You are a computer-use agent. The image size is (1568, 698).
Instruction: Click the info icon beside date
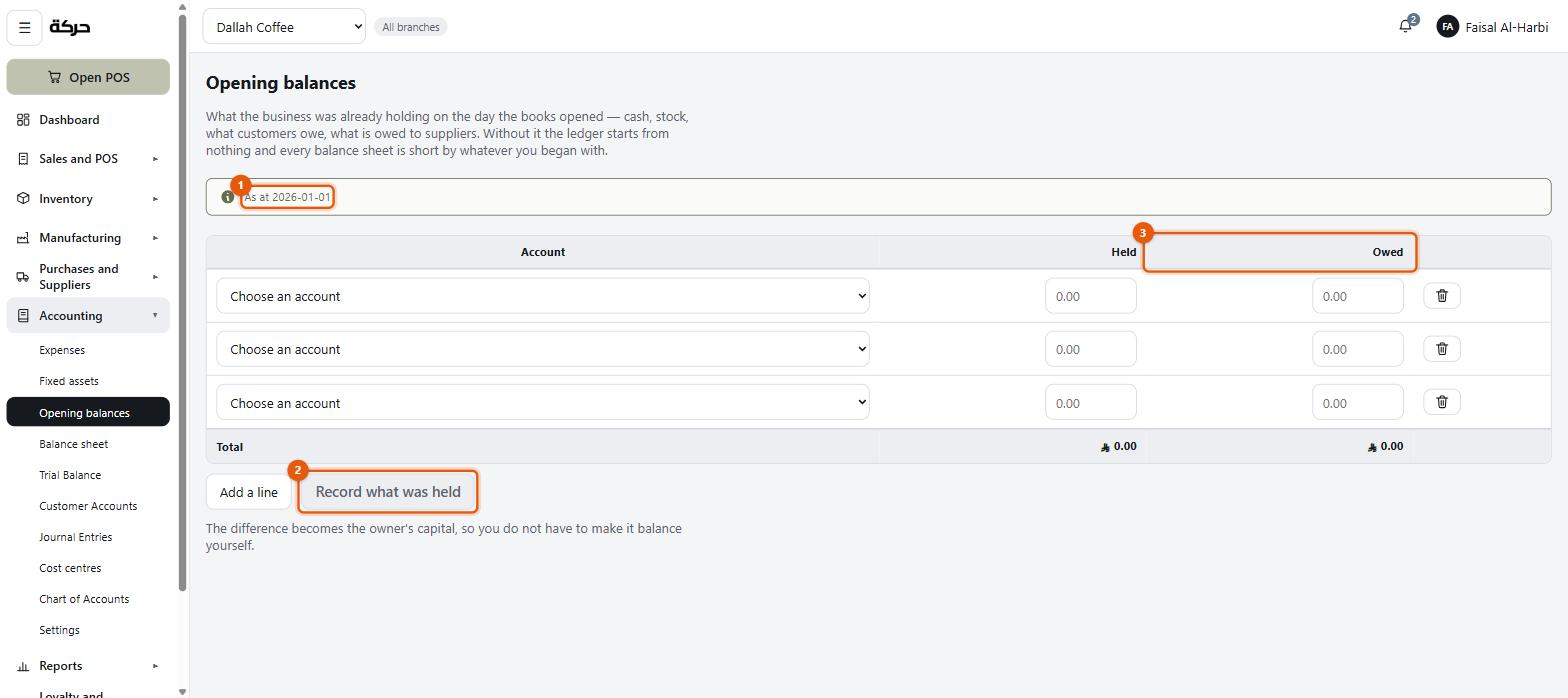coord(227,197)
